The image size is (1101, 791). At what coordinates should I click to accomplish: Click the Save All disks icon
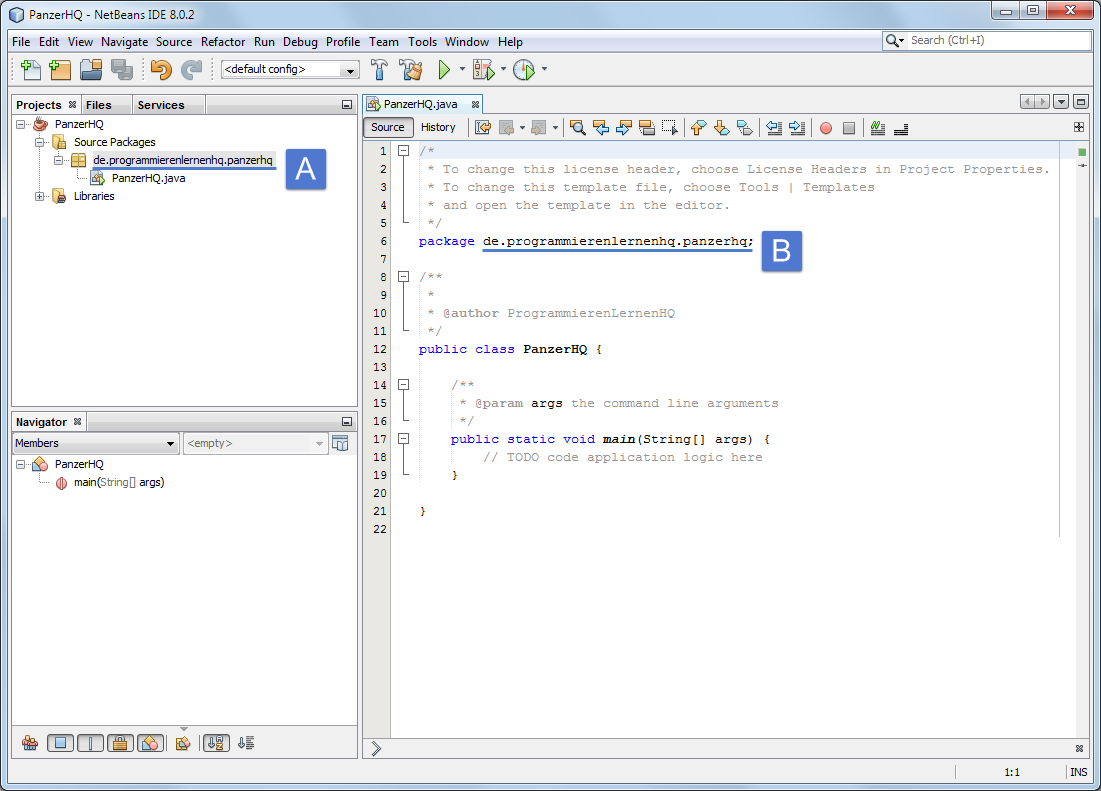click(121, 69)
